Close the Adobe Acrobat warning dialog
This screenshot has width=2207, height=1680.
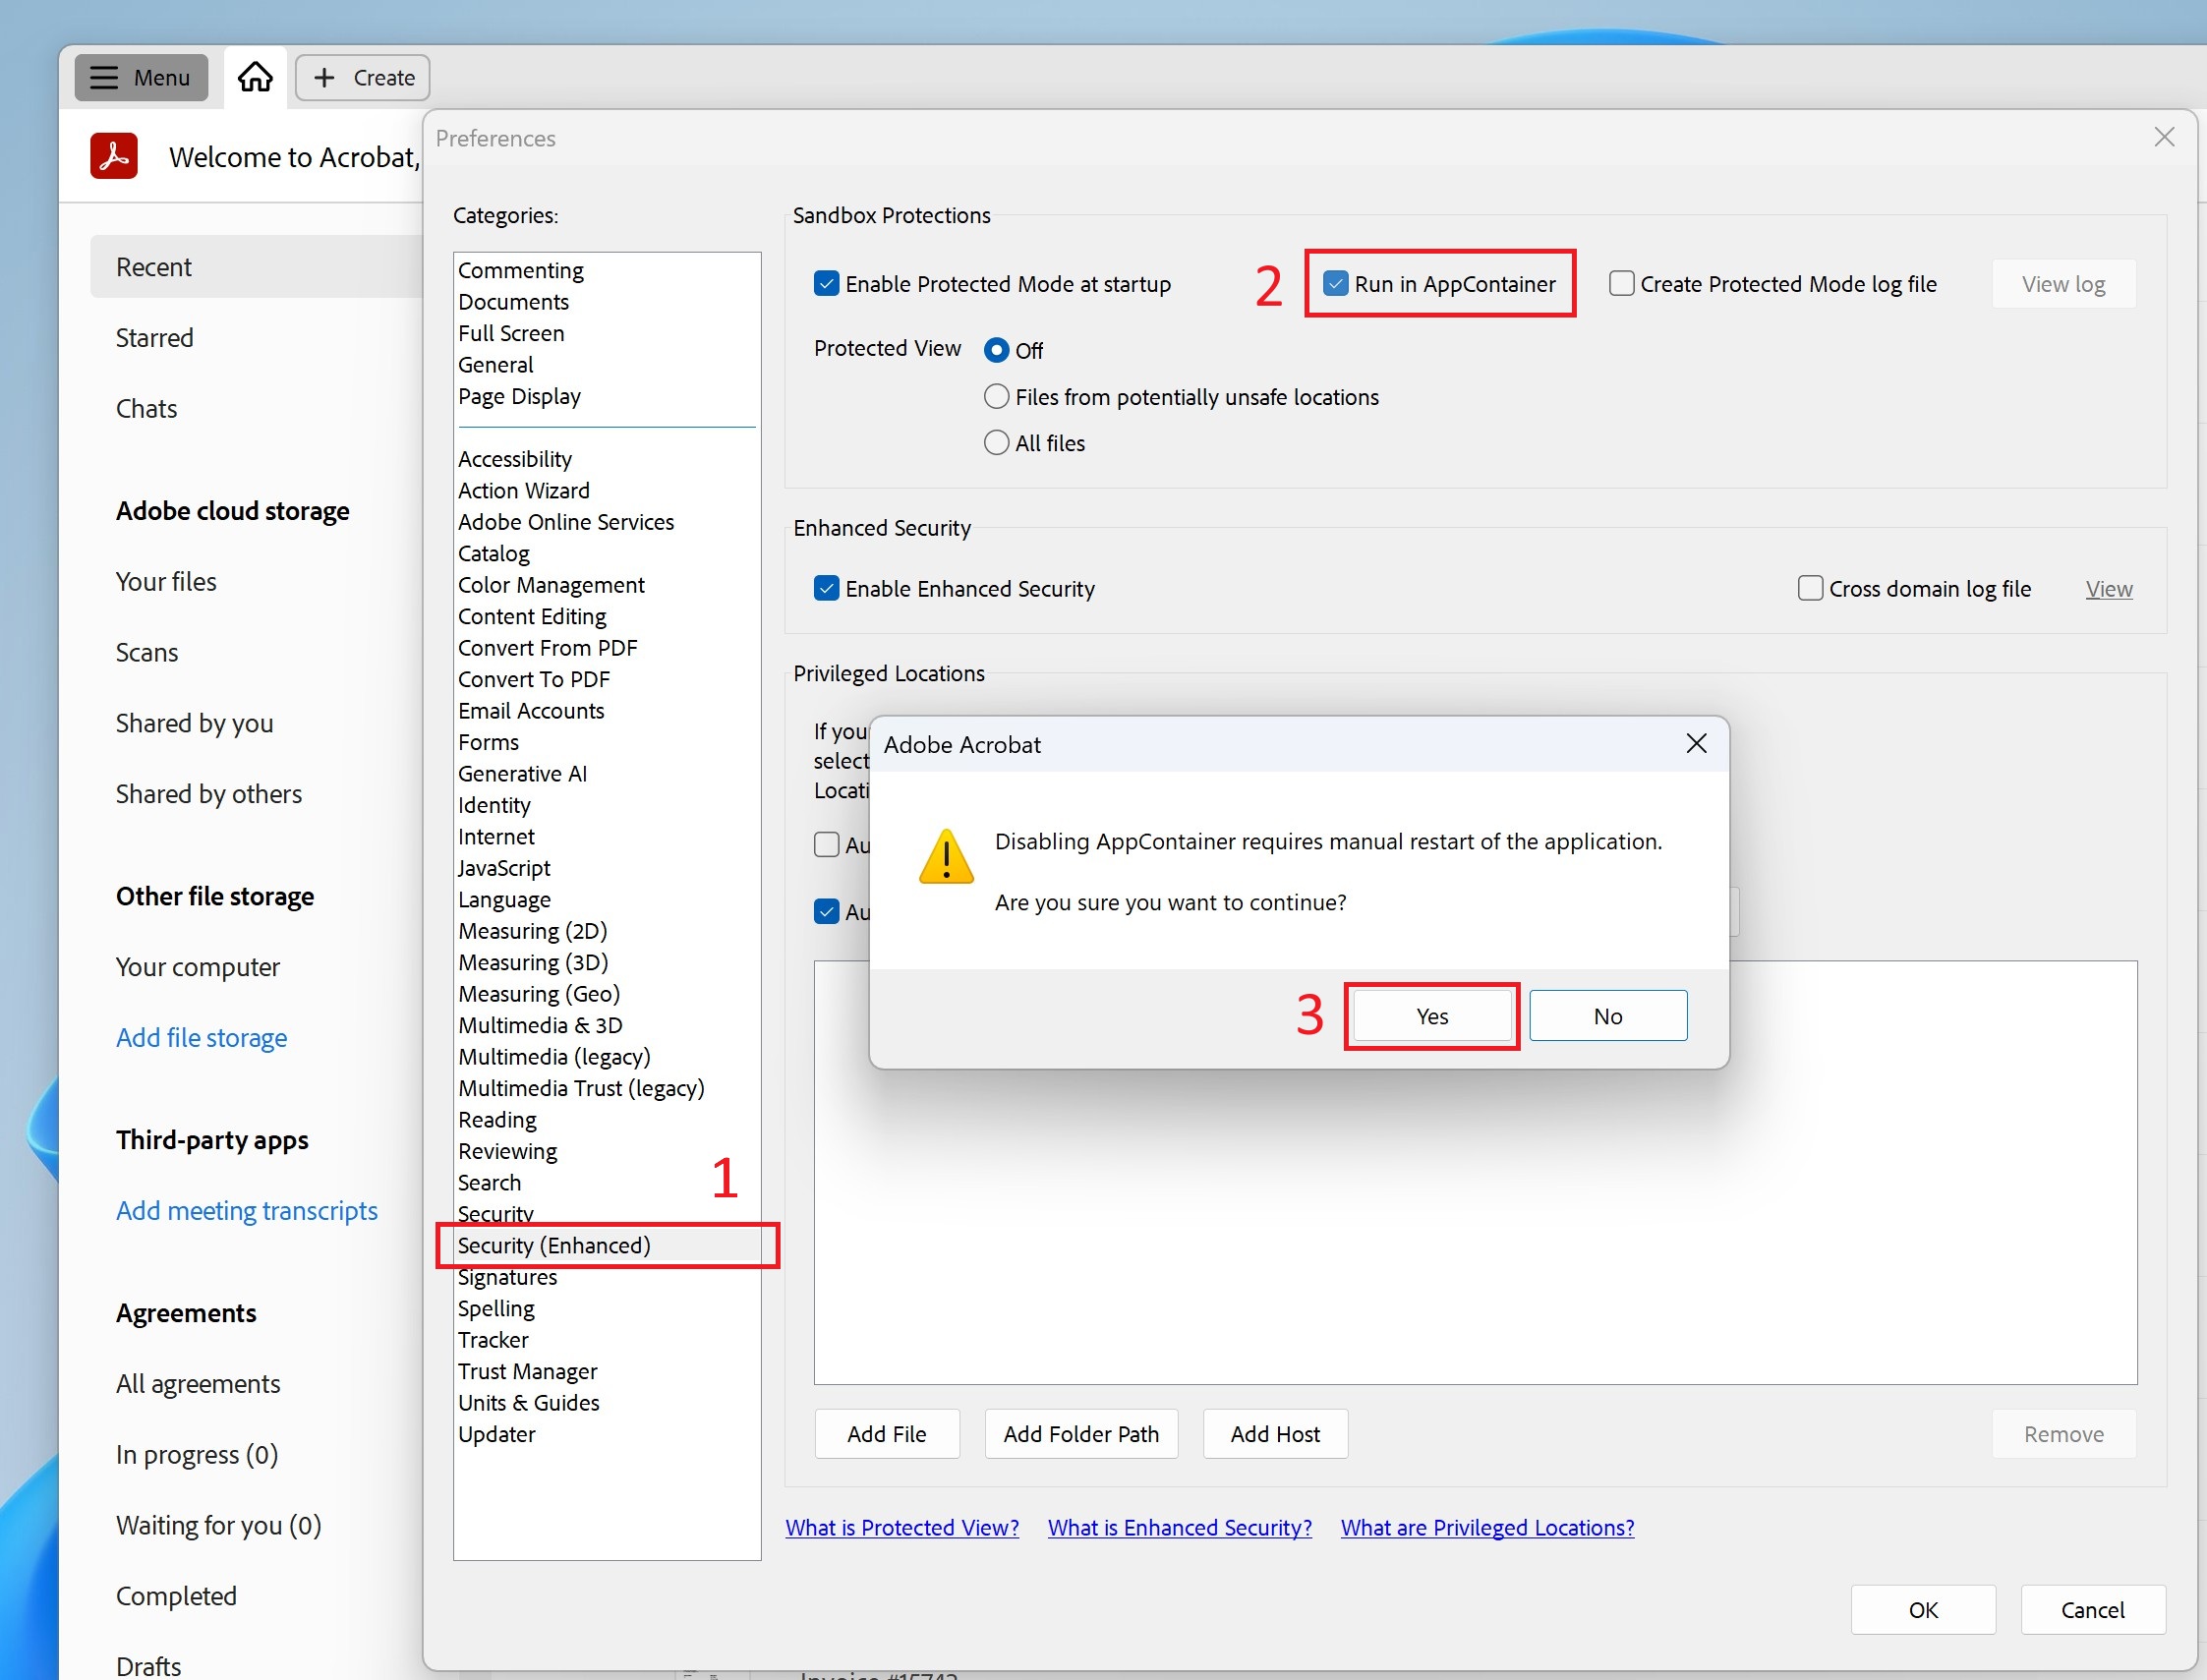click(x=1696, y=743)
